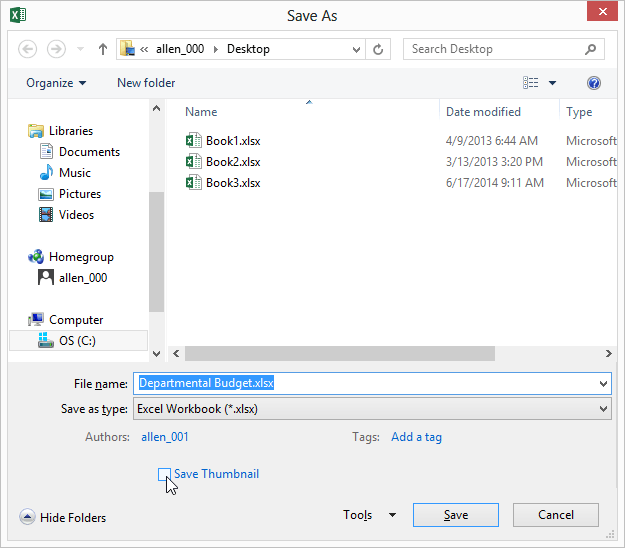Click the Book3.xlsx Excel file icon
Image resolution: width=625 pixels, height=548 pixels.
point(194,183)
